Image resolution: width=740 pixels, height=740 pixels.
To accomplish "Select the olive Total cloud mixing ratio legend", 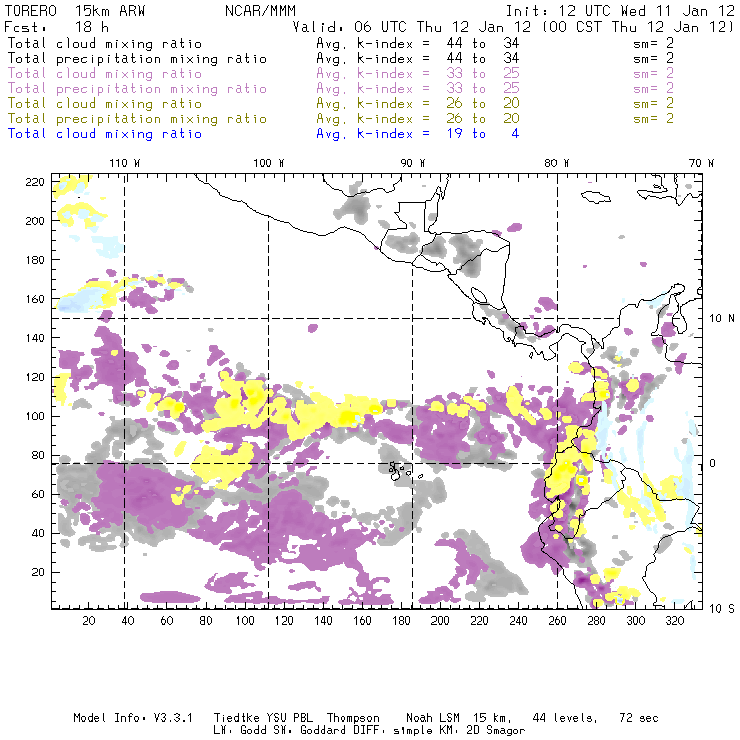I will (105, 103).
